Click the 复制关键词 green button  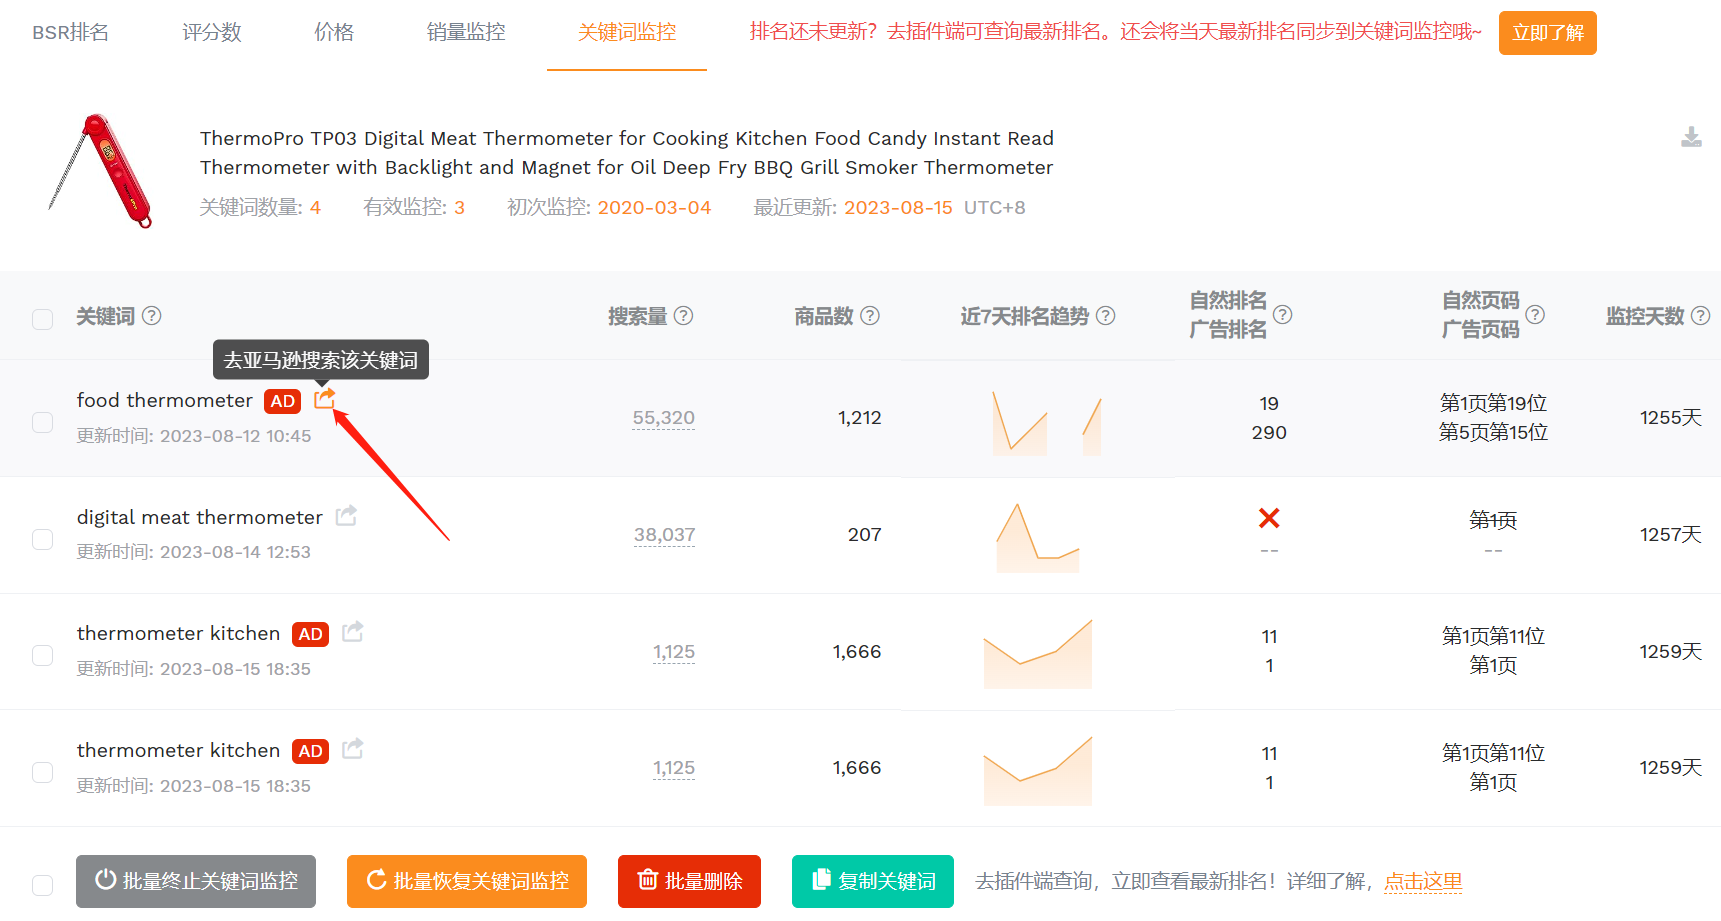873,881
